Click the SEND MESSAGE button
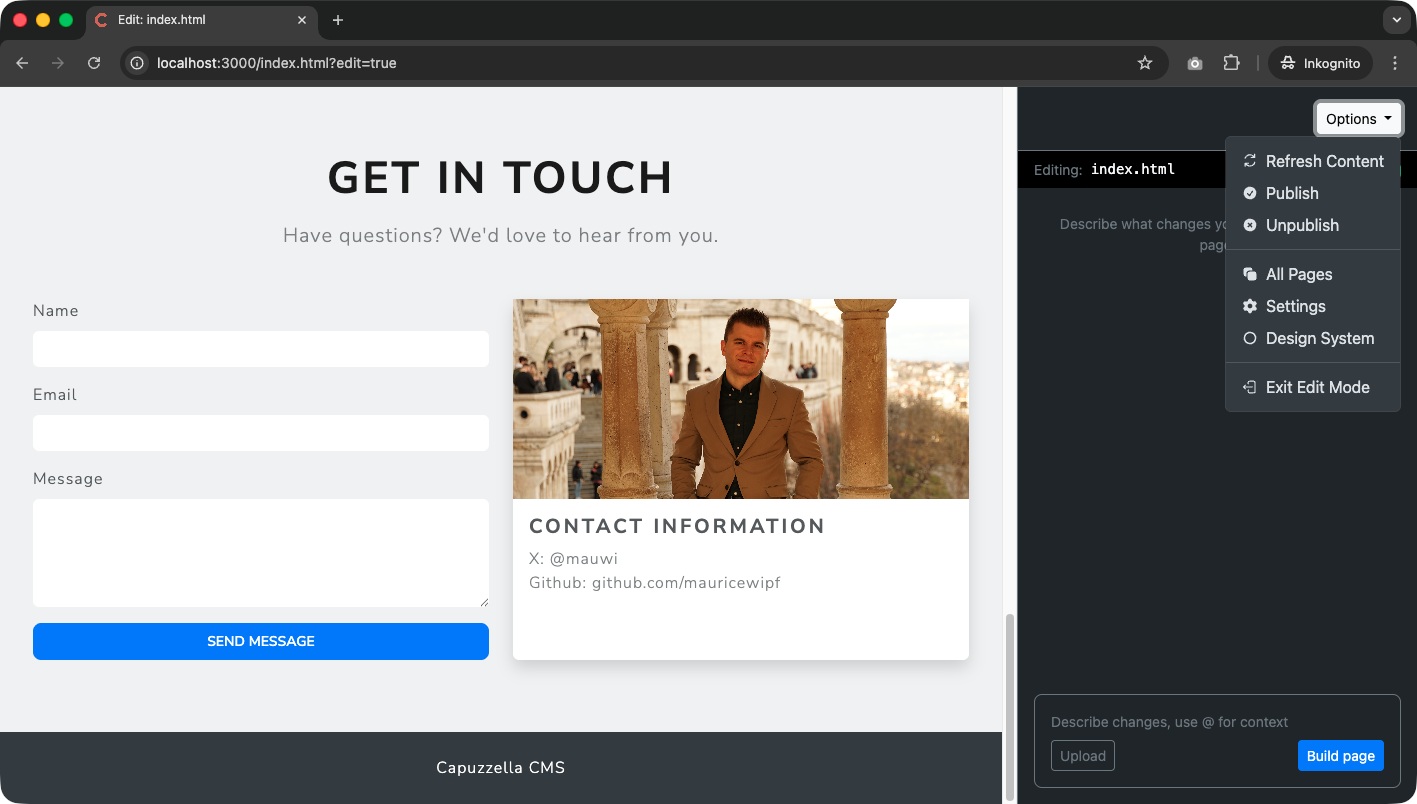 (x=260, y=641)
